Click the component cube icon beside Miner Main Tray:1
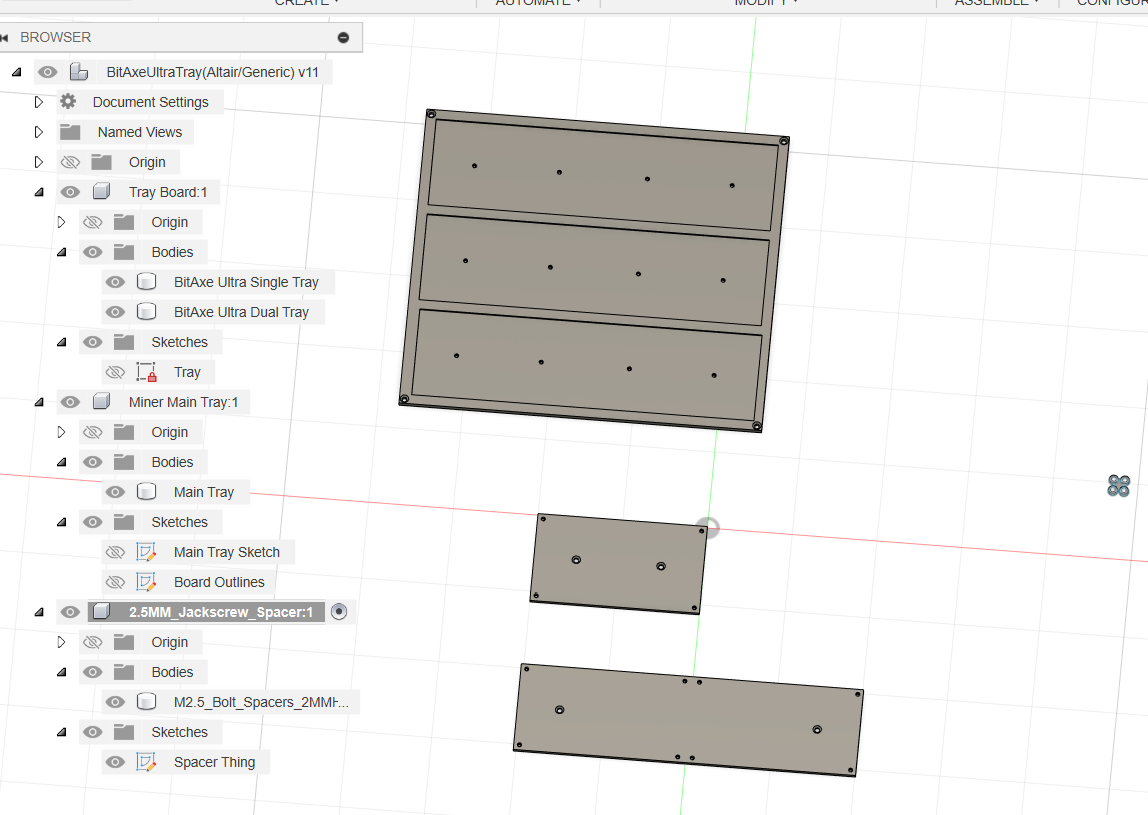The width and height of the screenshot is (1148, 815). pyautogui.click(x=101, y=402)
